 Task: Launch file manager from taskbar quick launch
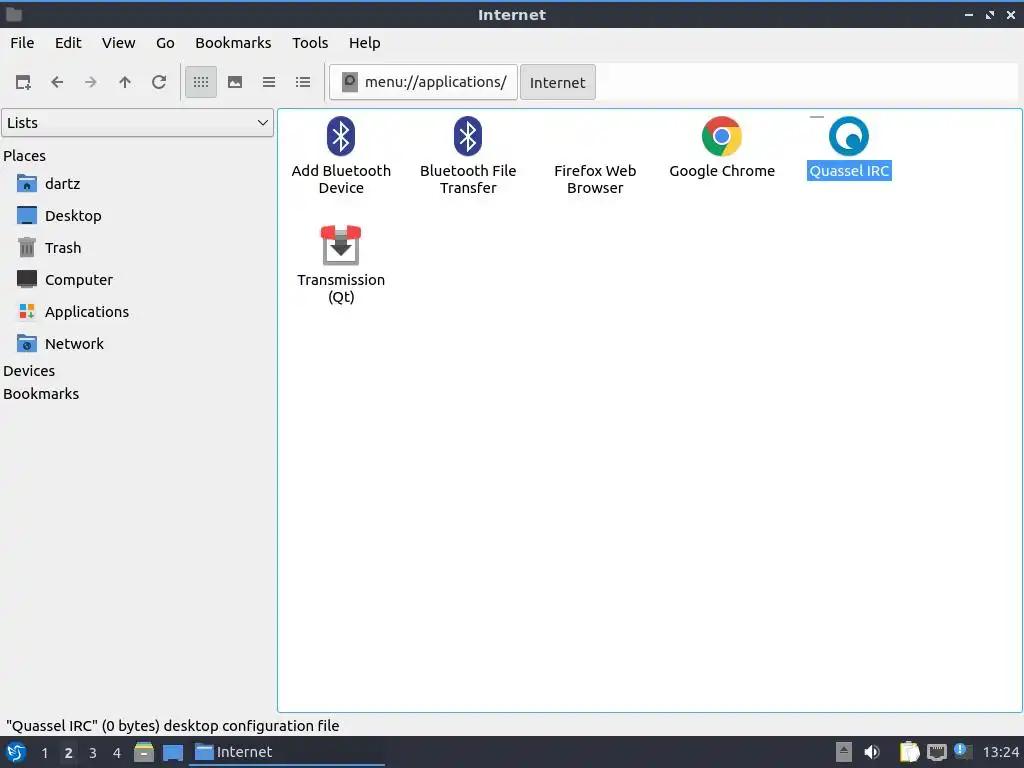tap(144, 752)
